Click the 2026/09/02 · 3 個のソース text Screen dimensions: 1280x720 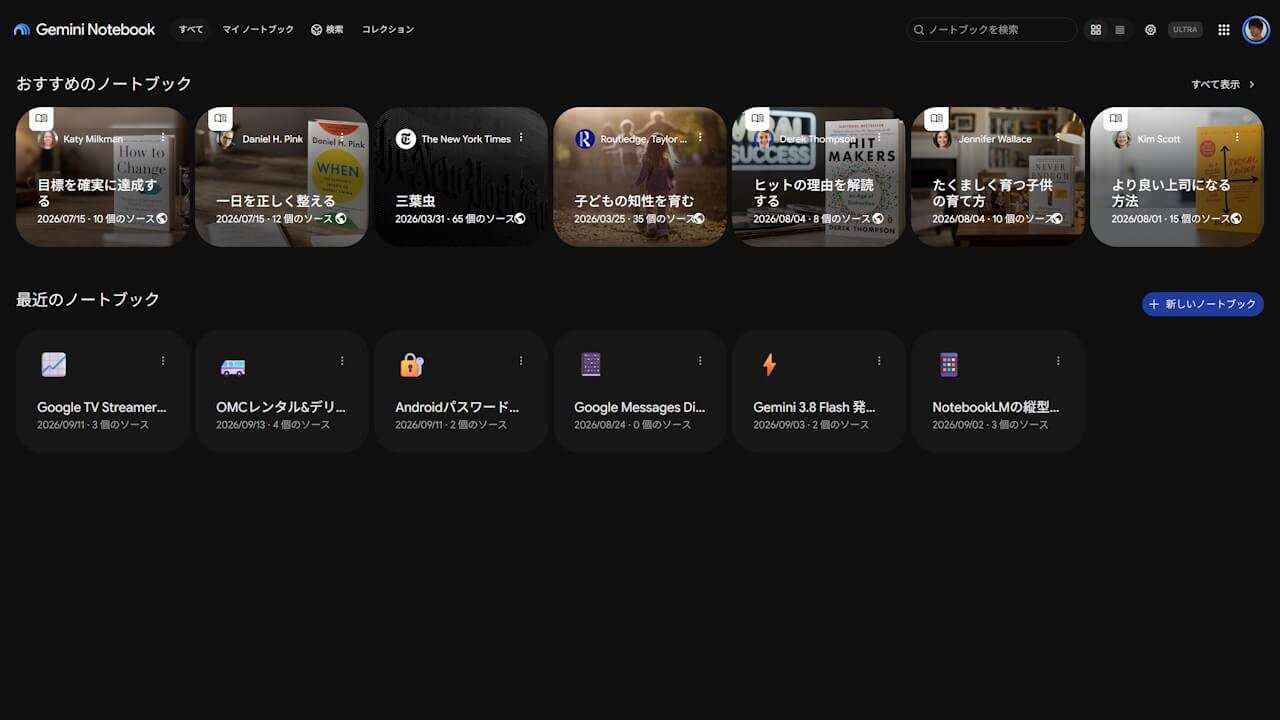(991, 425)
